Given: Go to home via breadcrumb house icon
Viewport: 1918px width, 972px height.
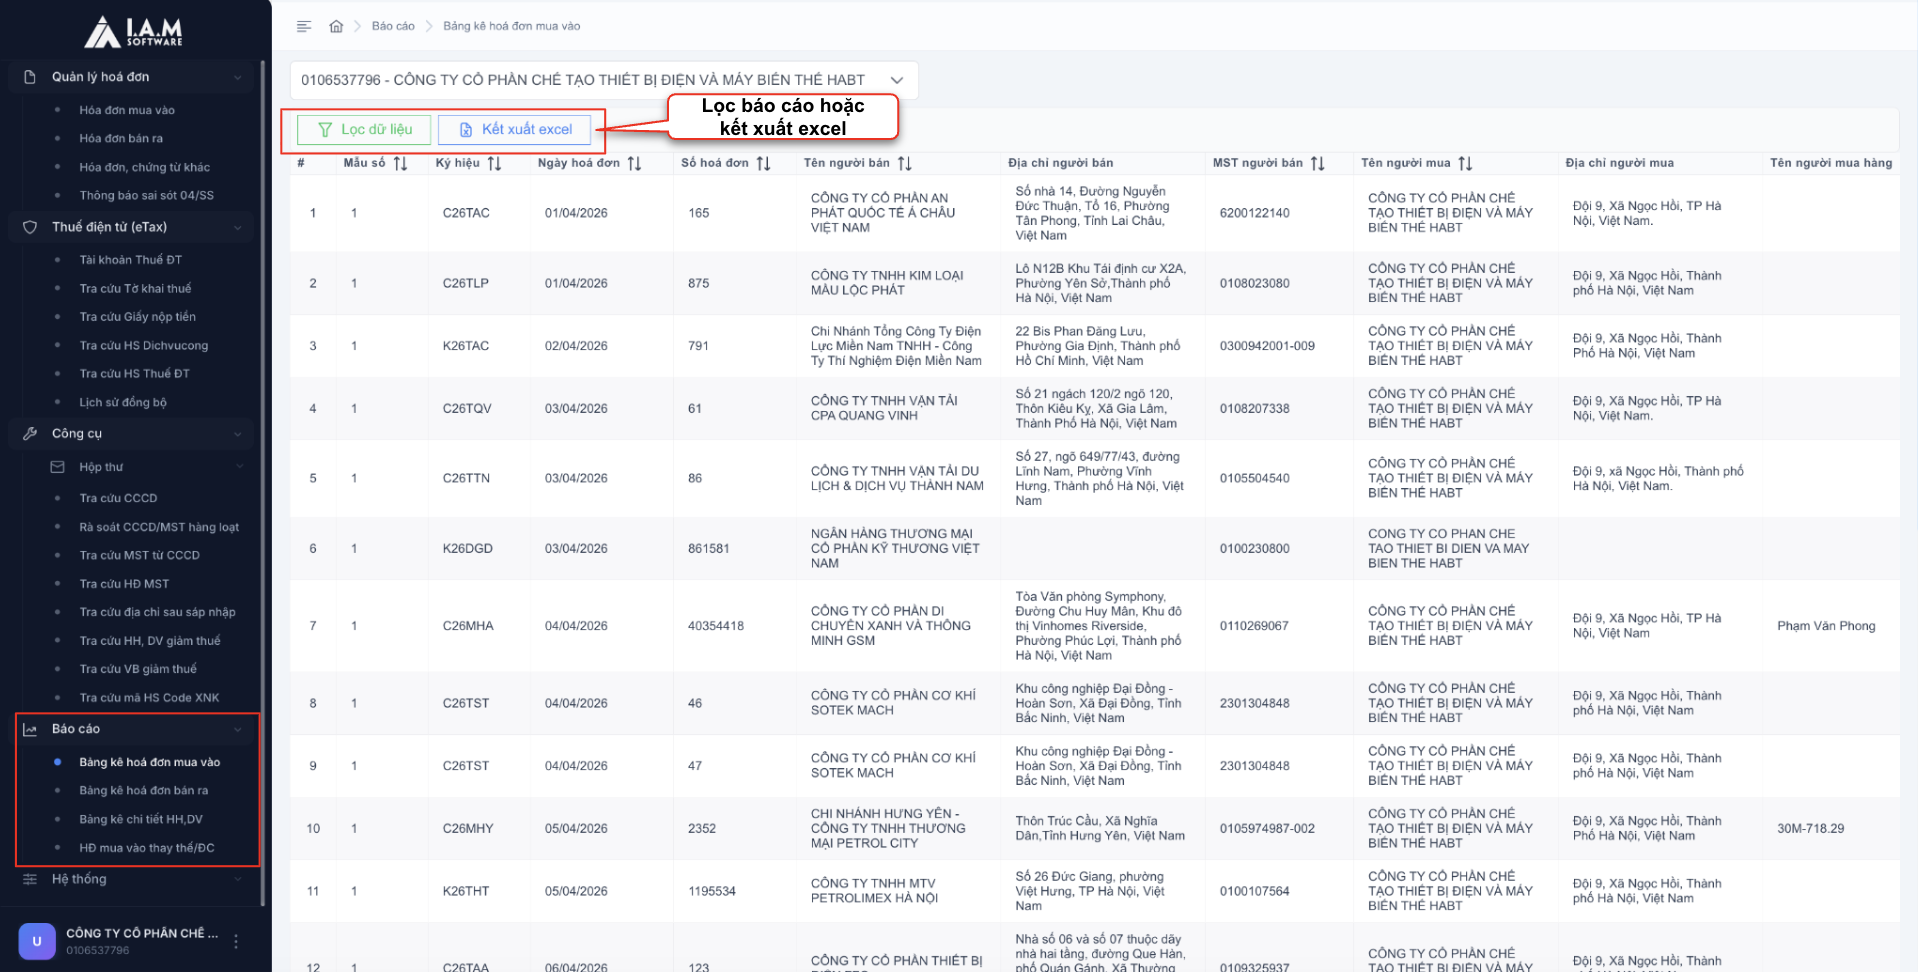Looking at the screenshot, I should pyautogui.click(x=336, y=26).
